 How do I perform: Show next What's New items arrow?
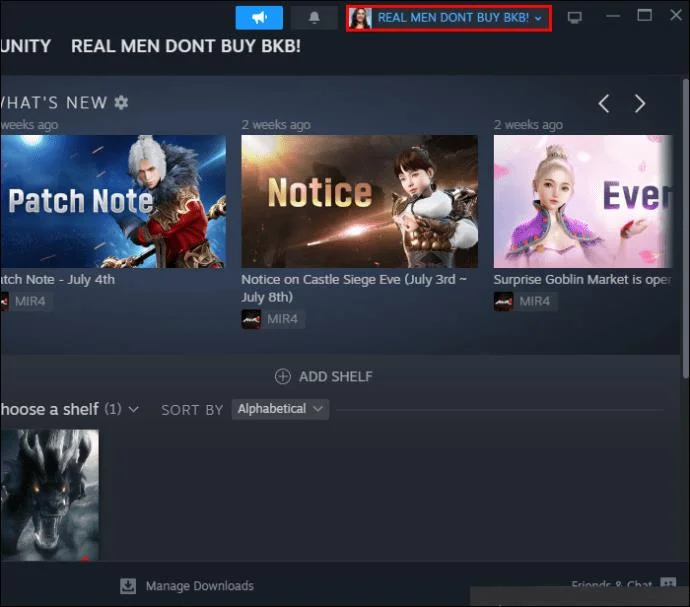pyautogui.click(x=640, y=104)
